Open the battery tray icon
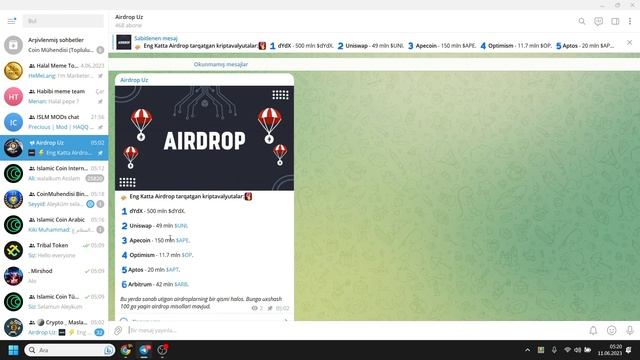 pos(588,350)
